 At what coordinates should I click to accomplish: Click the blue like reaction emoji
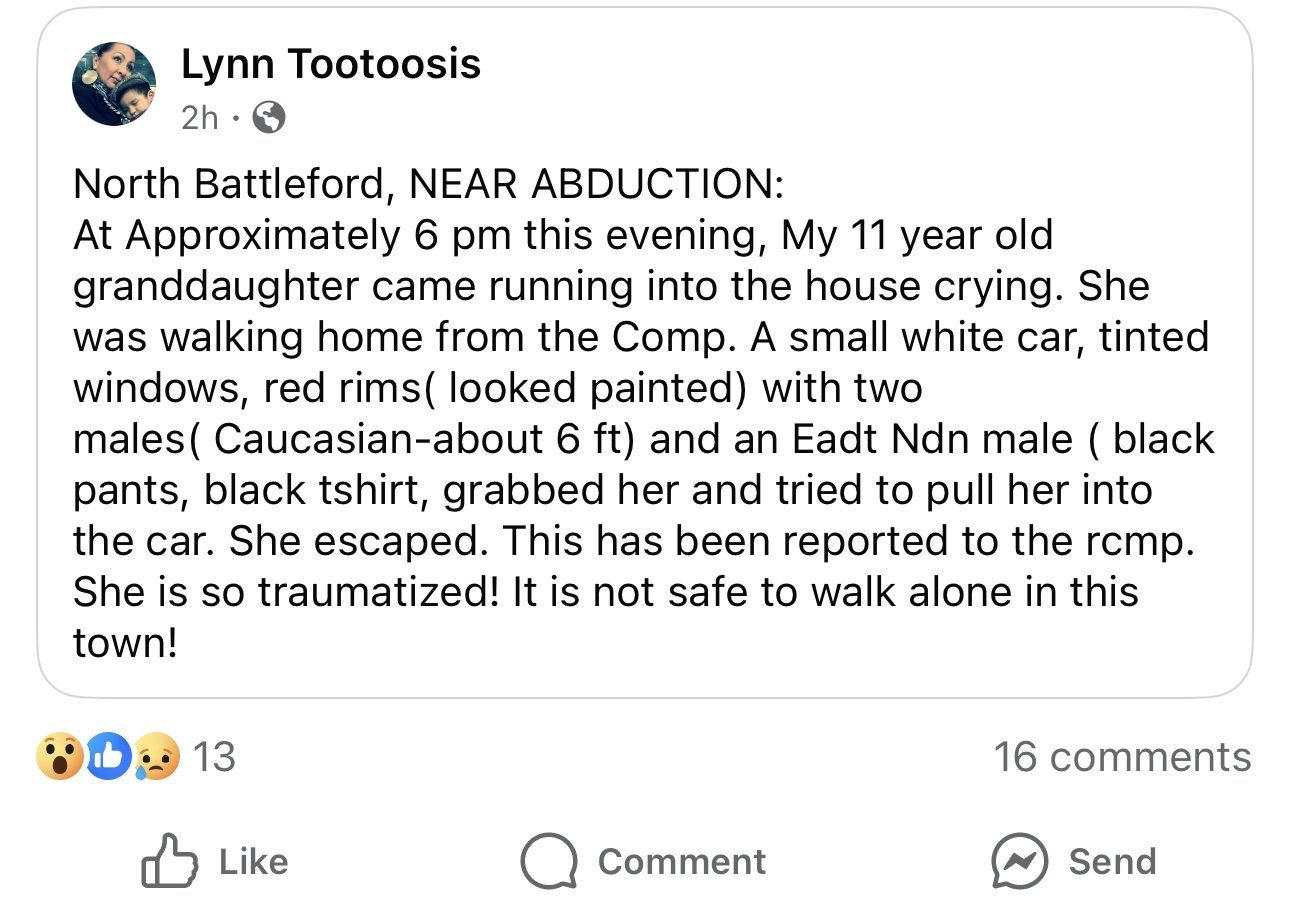point(107,757)
